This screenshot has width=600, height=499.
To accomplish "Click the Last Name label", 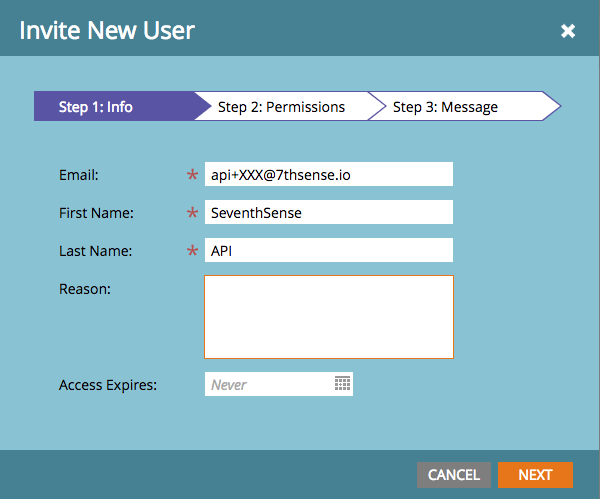I will click(96, 251).
